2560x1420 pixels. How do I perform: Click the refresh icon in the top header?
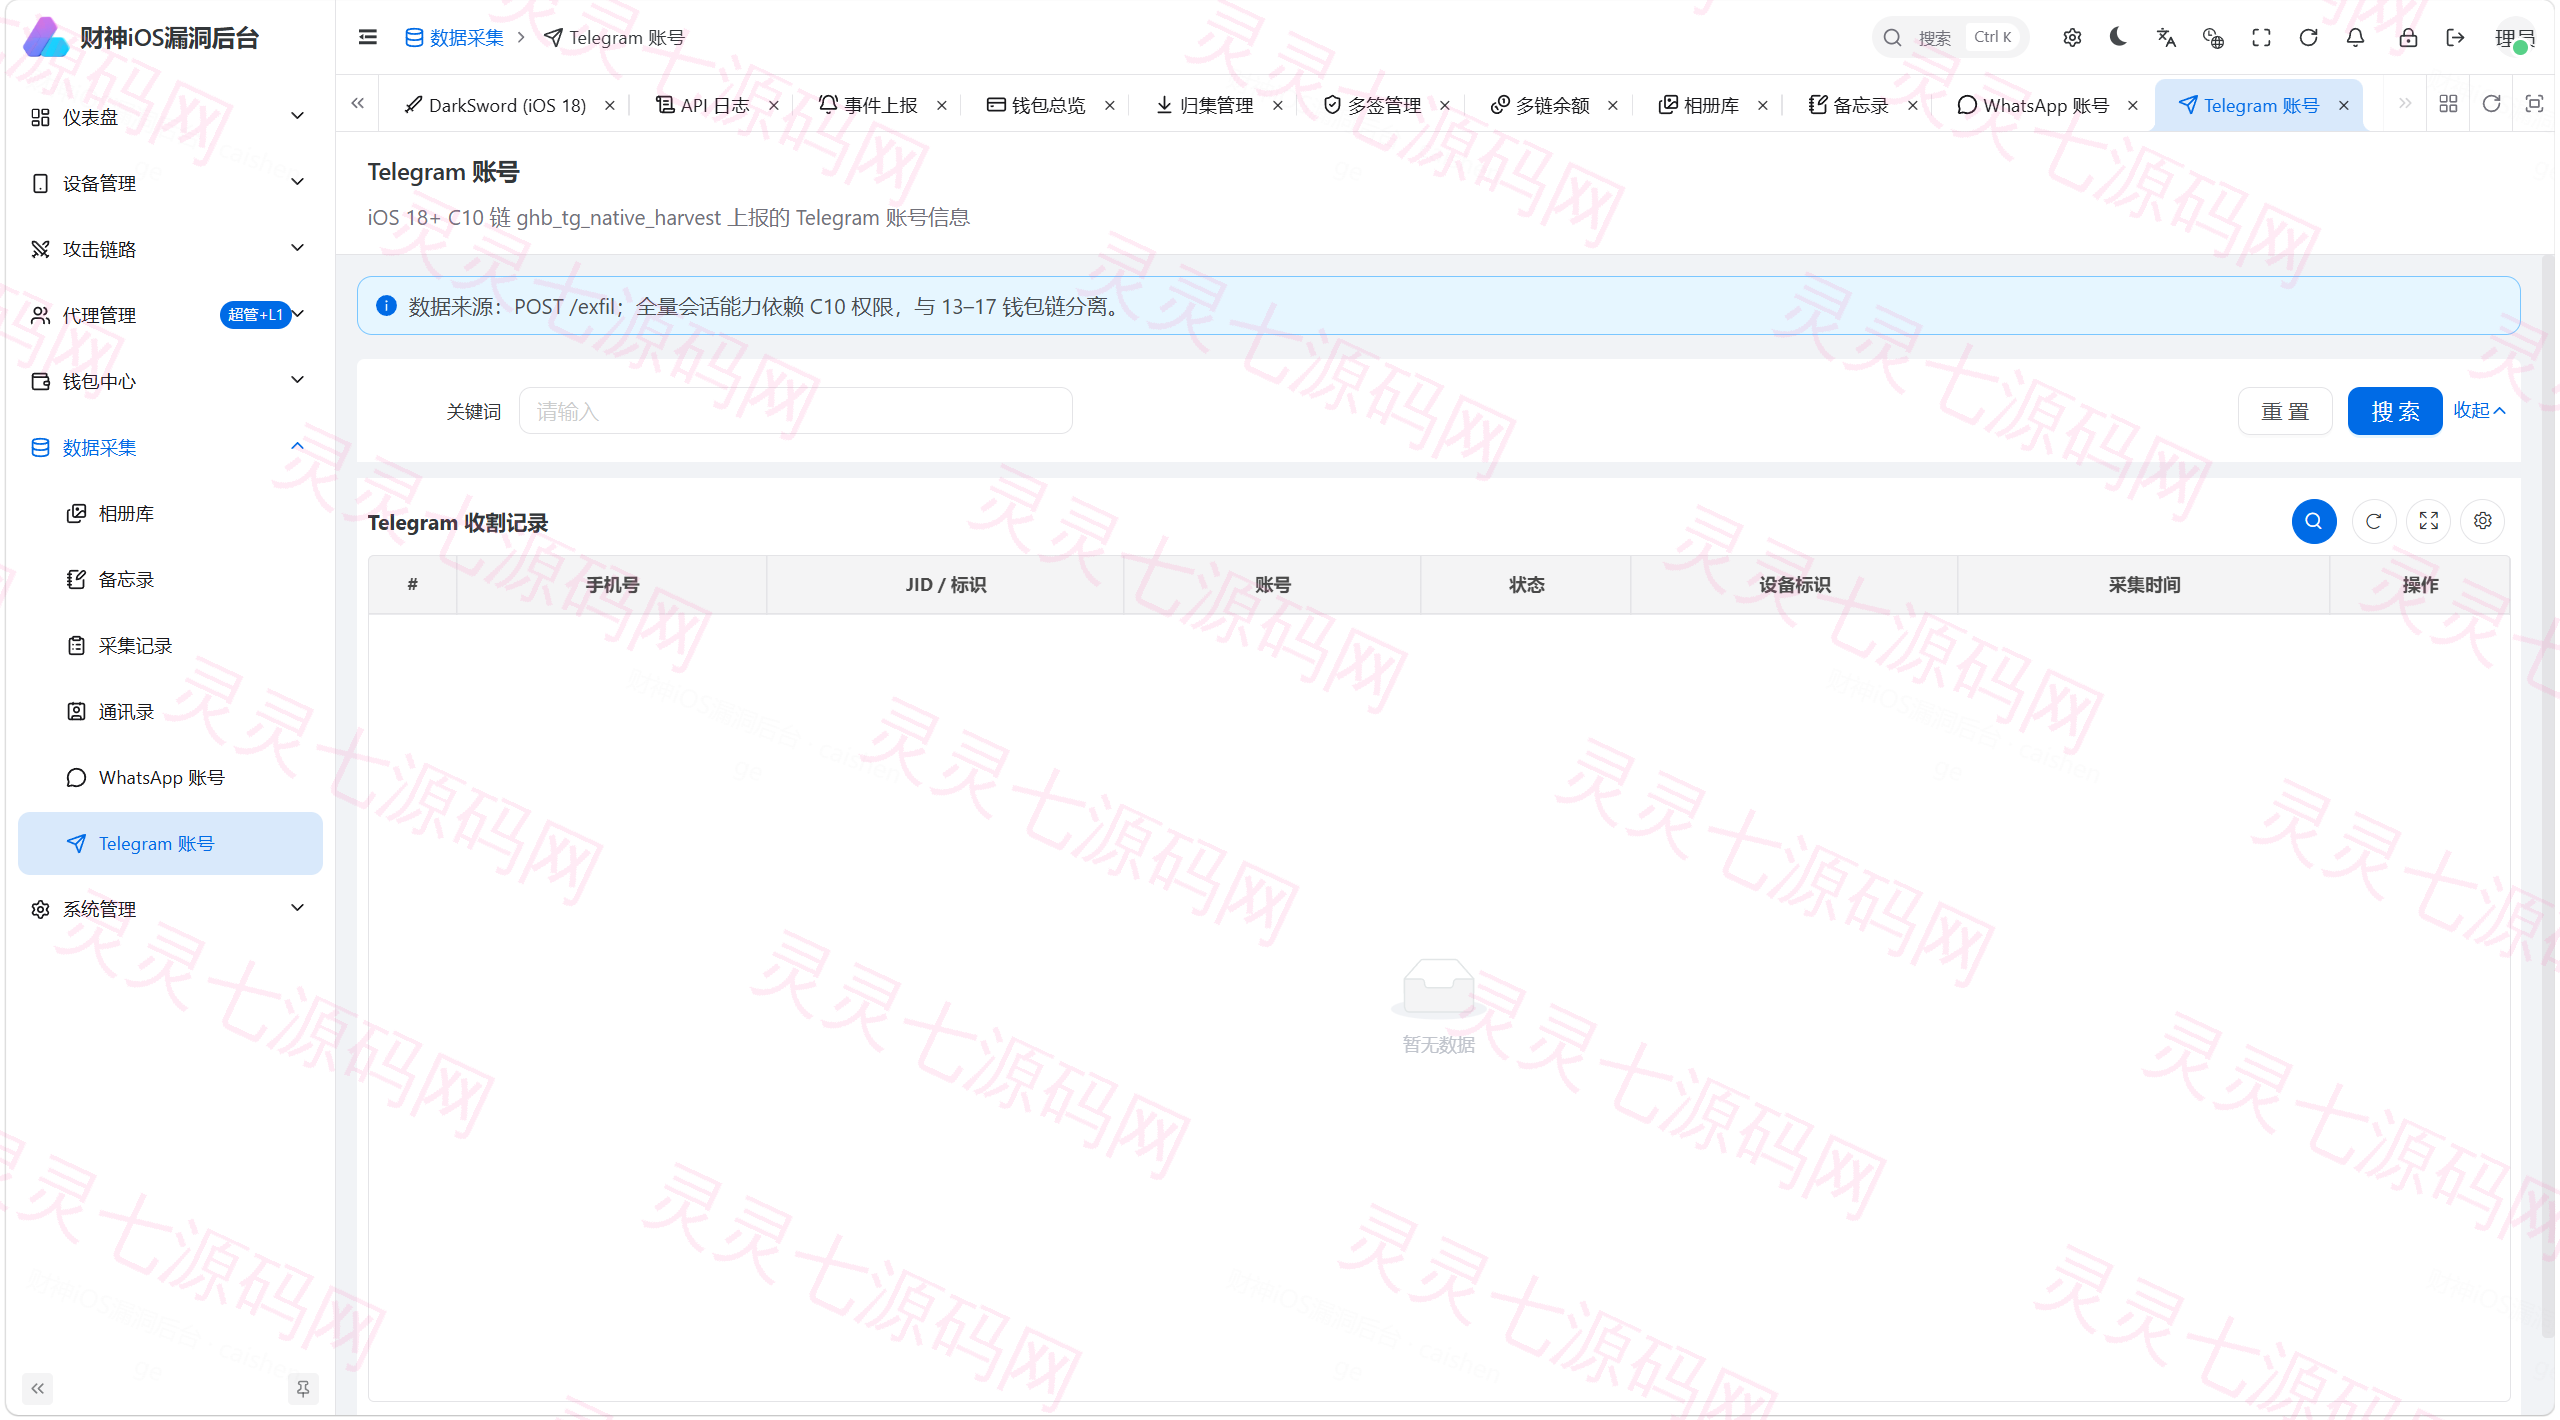pyautogui.click(x=2308, y=37)
